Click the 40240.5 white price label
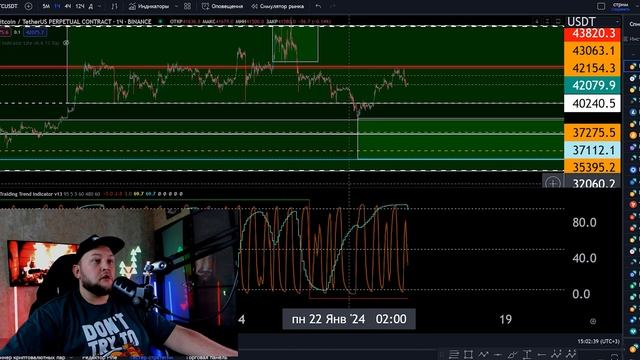Screen dimensions: 640x360 (x=592, y=103)
